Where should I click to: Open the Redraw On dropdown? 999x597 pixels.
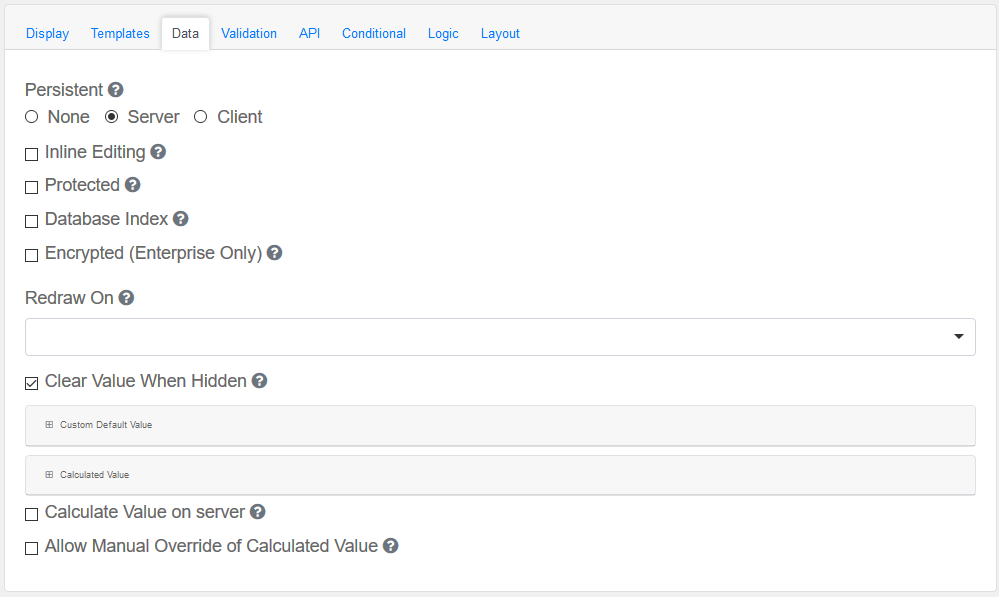point(500,337)
